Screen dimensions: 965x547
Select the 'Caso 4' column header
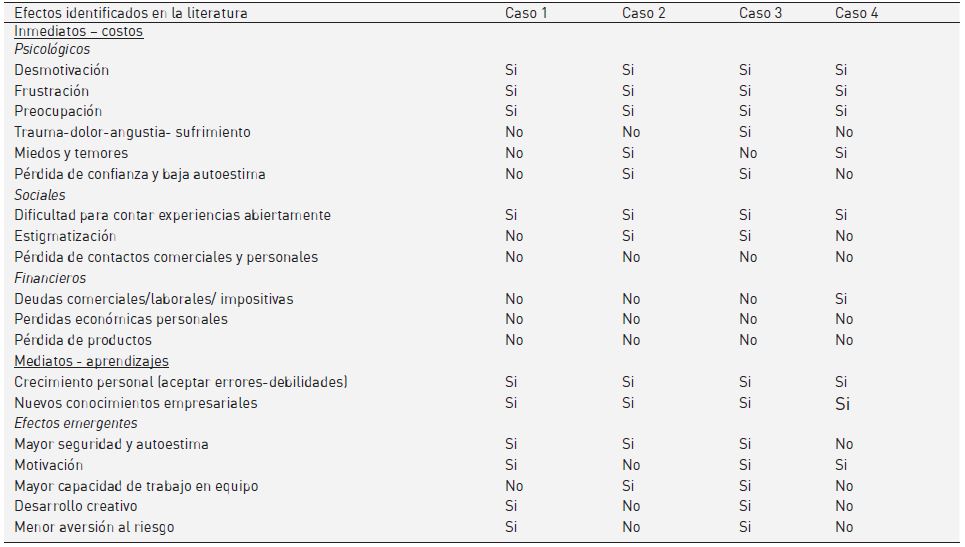857,13
